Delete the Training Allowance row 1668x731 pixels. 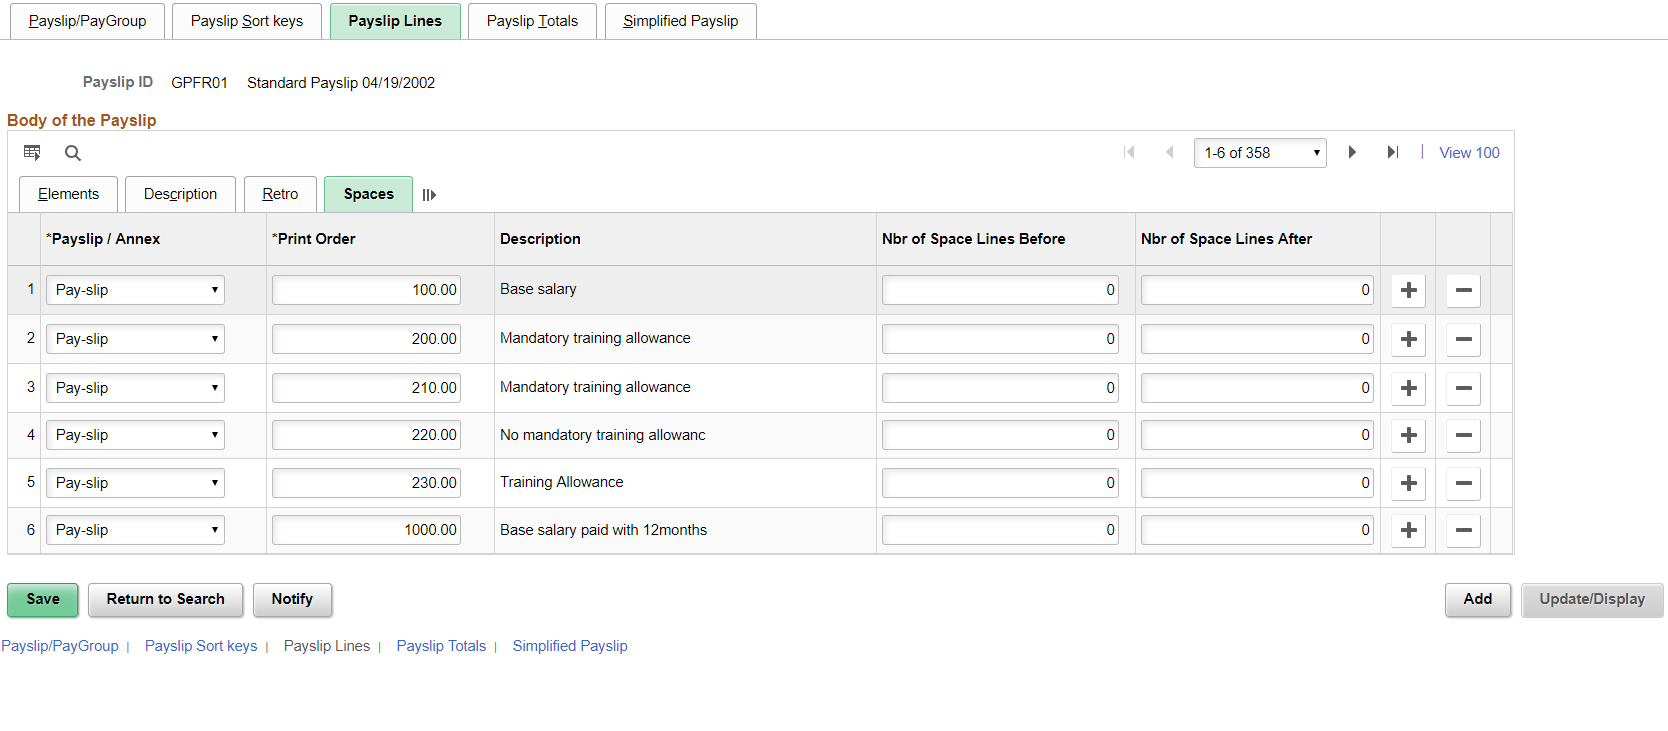(1463, 483)
